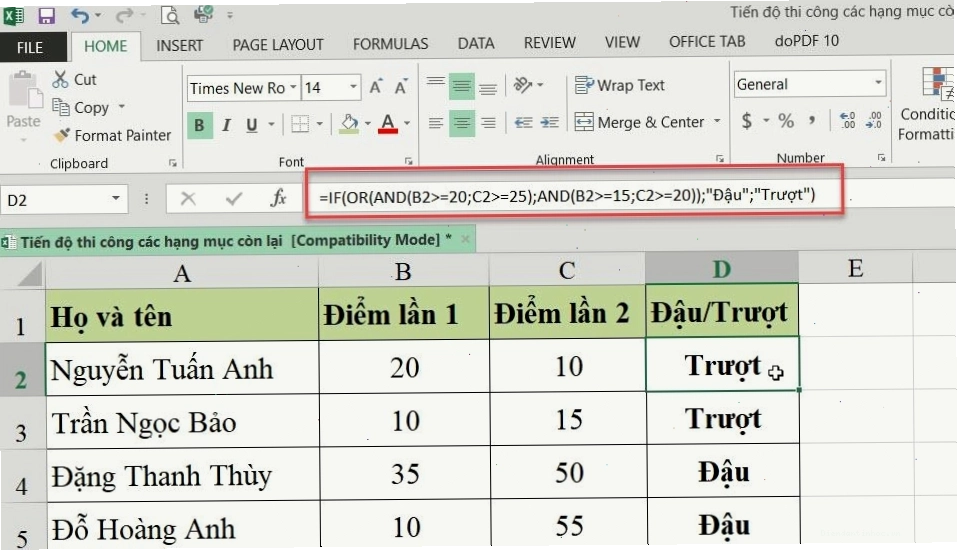Open Conditional Formatting
Image resolution: width=957 pixels, height=550 pixels.
coord(928,104)
